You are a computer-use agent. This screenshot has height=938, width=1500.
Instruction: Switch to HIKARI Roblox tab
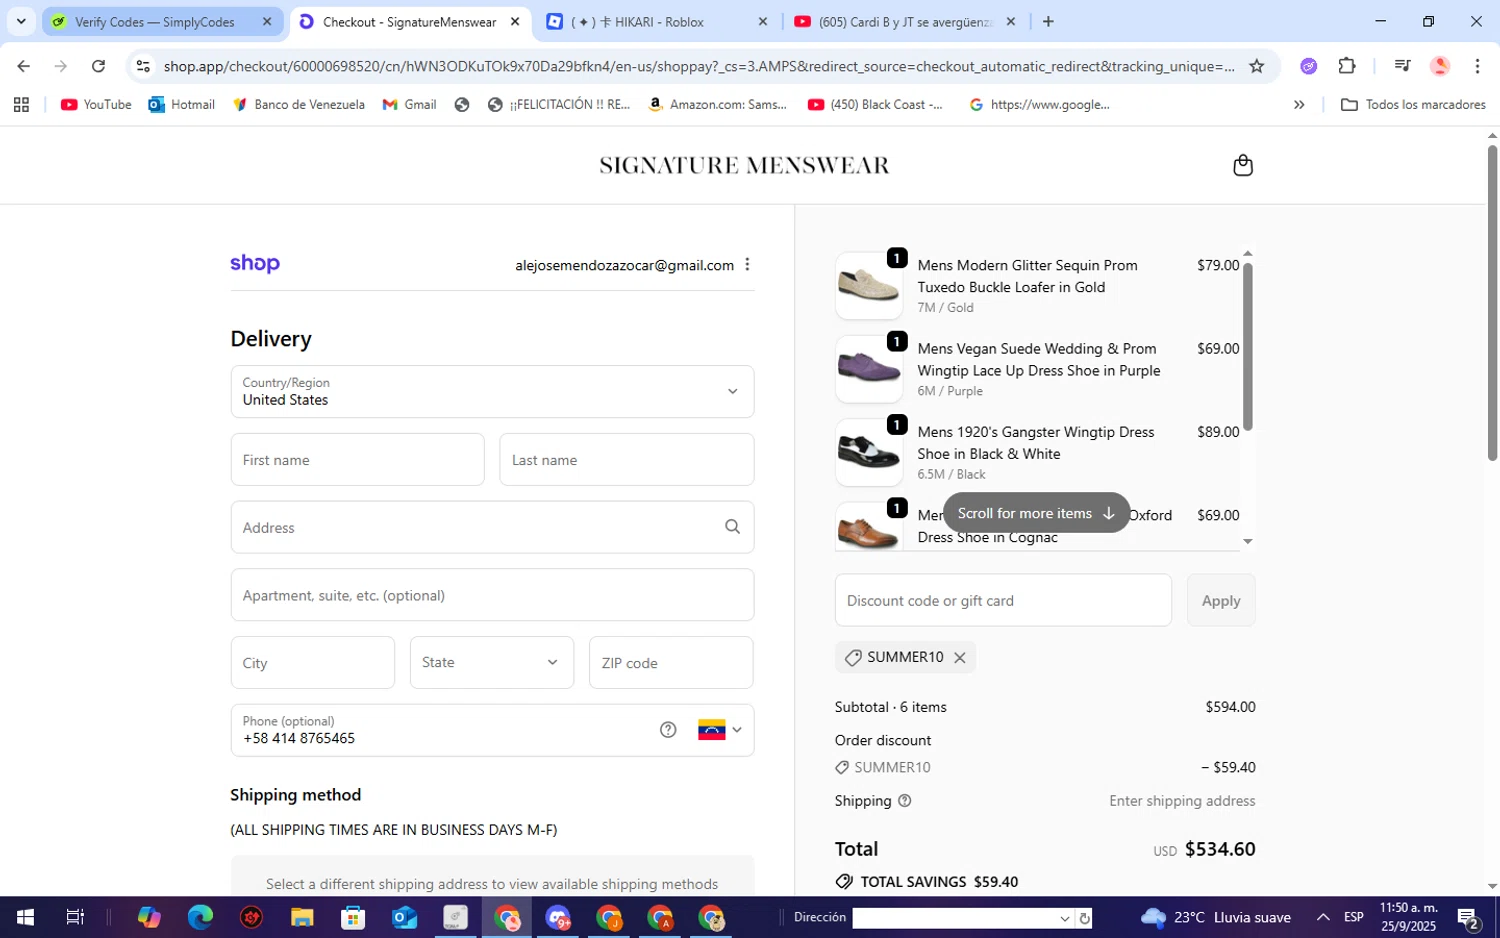(657, 22)
